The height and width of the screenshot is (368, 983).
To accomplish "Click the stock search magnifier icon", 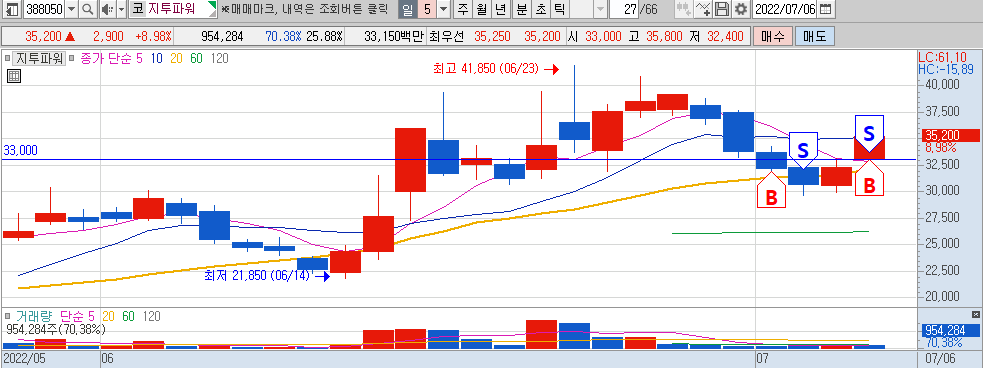I will coord(88,9).
